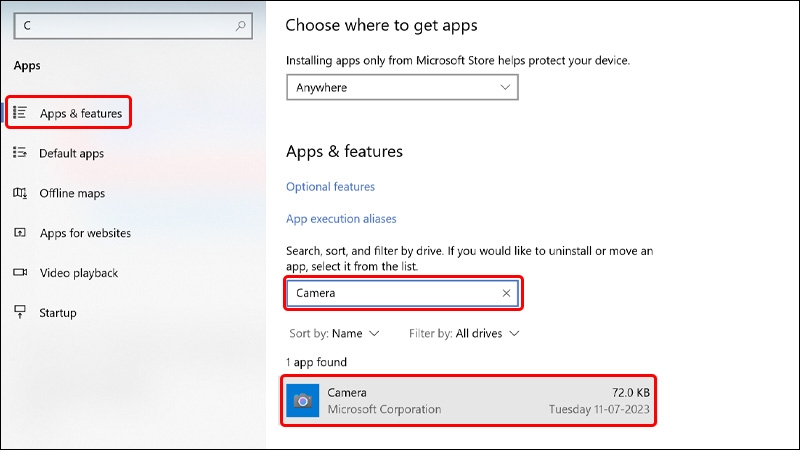Viewport: 800px width, 450px height.
Task: Click the magnifier icon in settings search
Action: tap(240, 26)
